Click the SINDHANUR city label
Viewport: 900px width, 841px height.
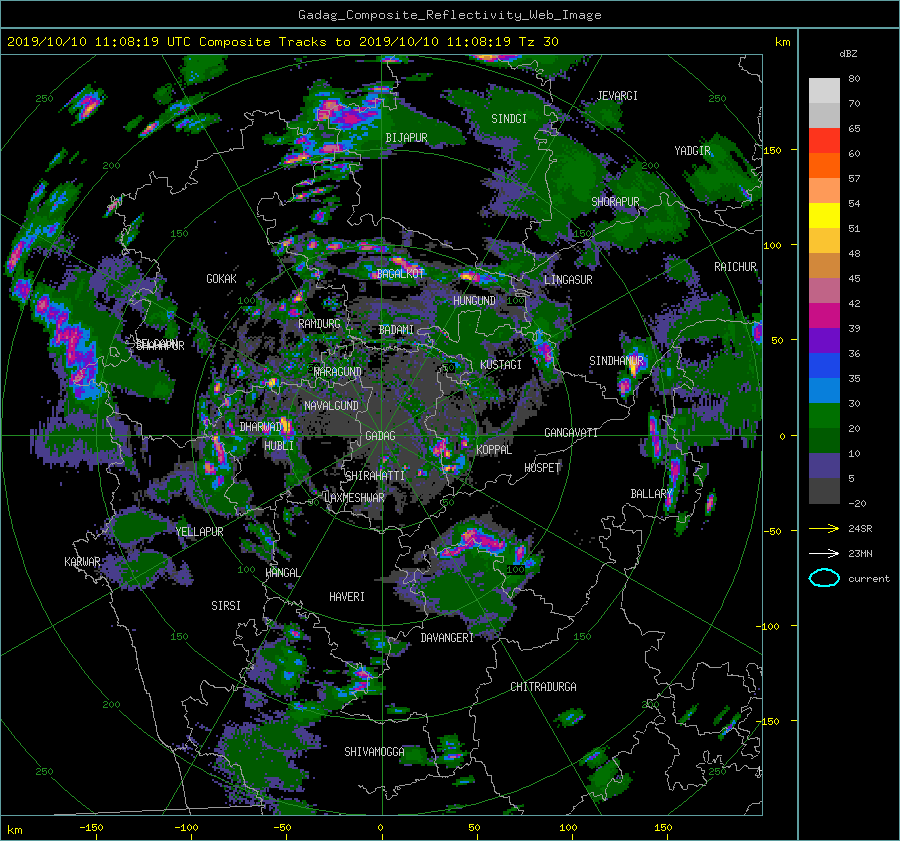616,361
